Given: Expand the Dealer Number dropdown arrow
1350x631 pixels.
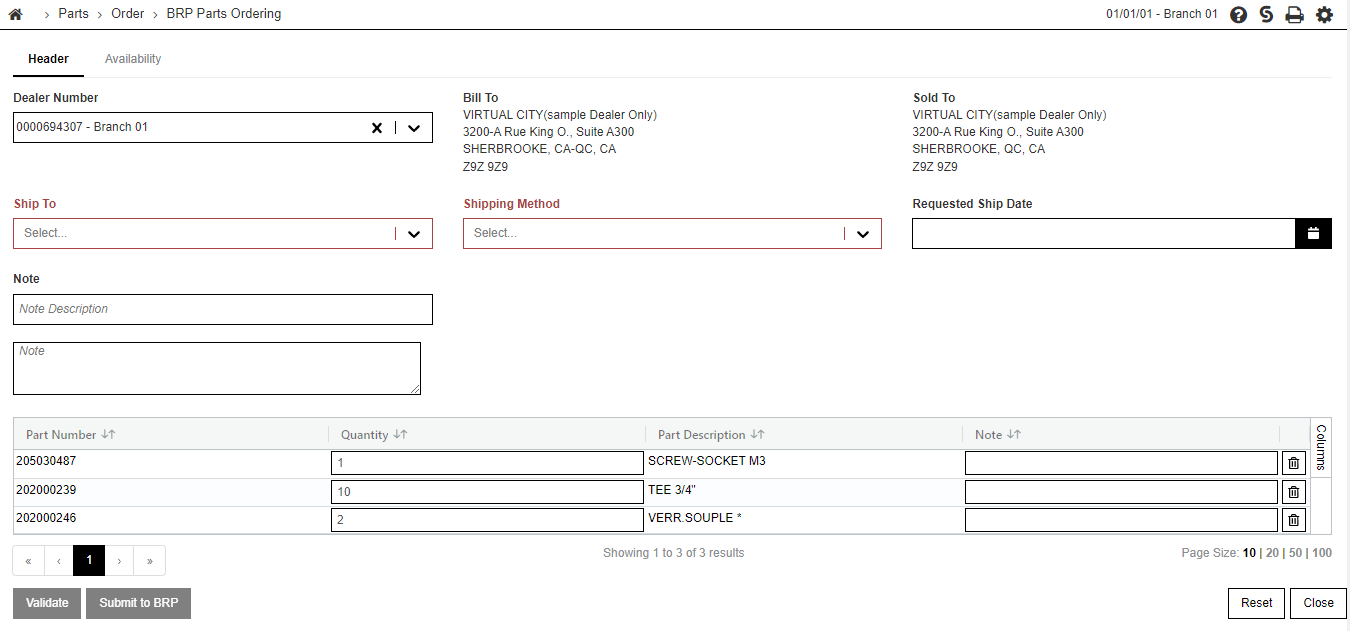Looking at the screenshot, I should [x=414, y=128].
